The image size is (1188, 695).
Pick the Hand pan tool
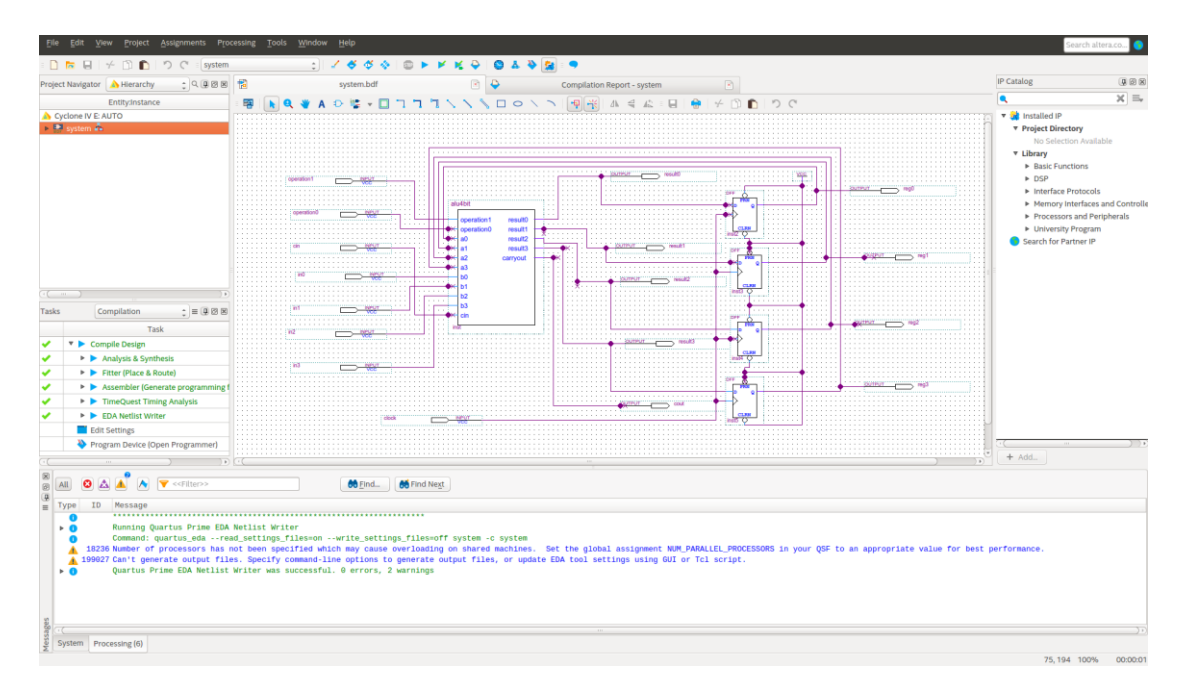point(304,104)
